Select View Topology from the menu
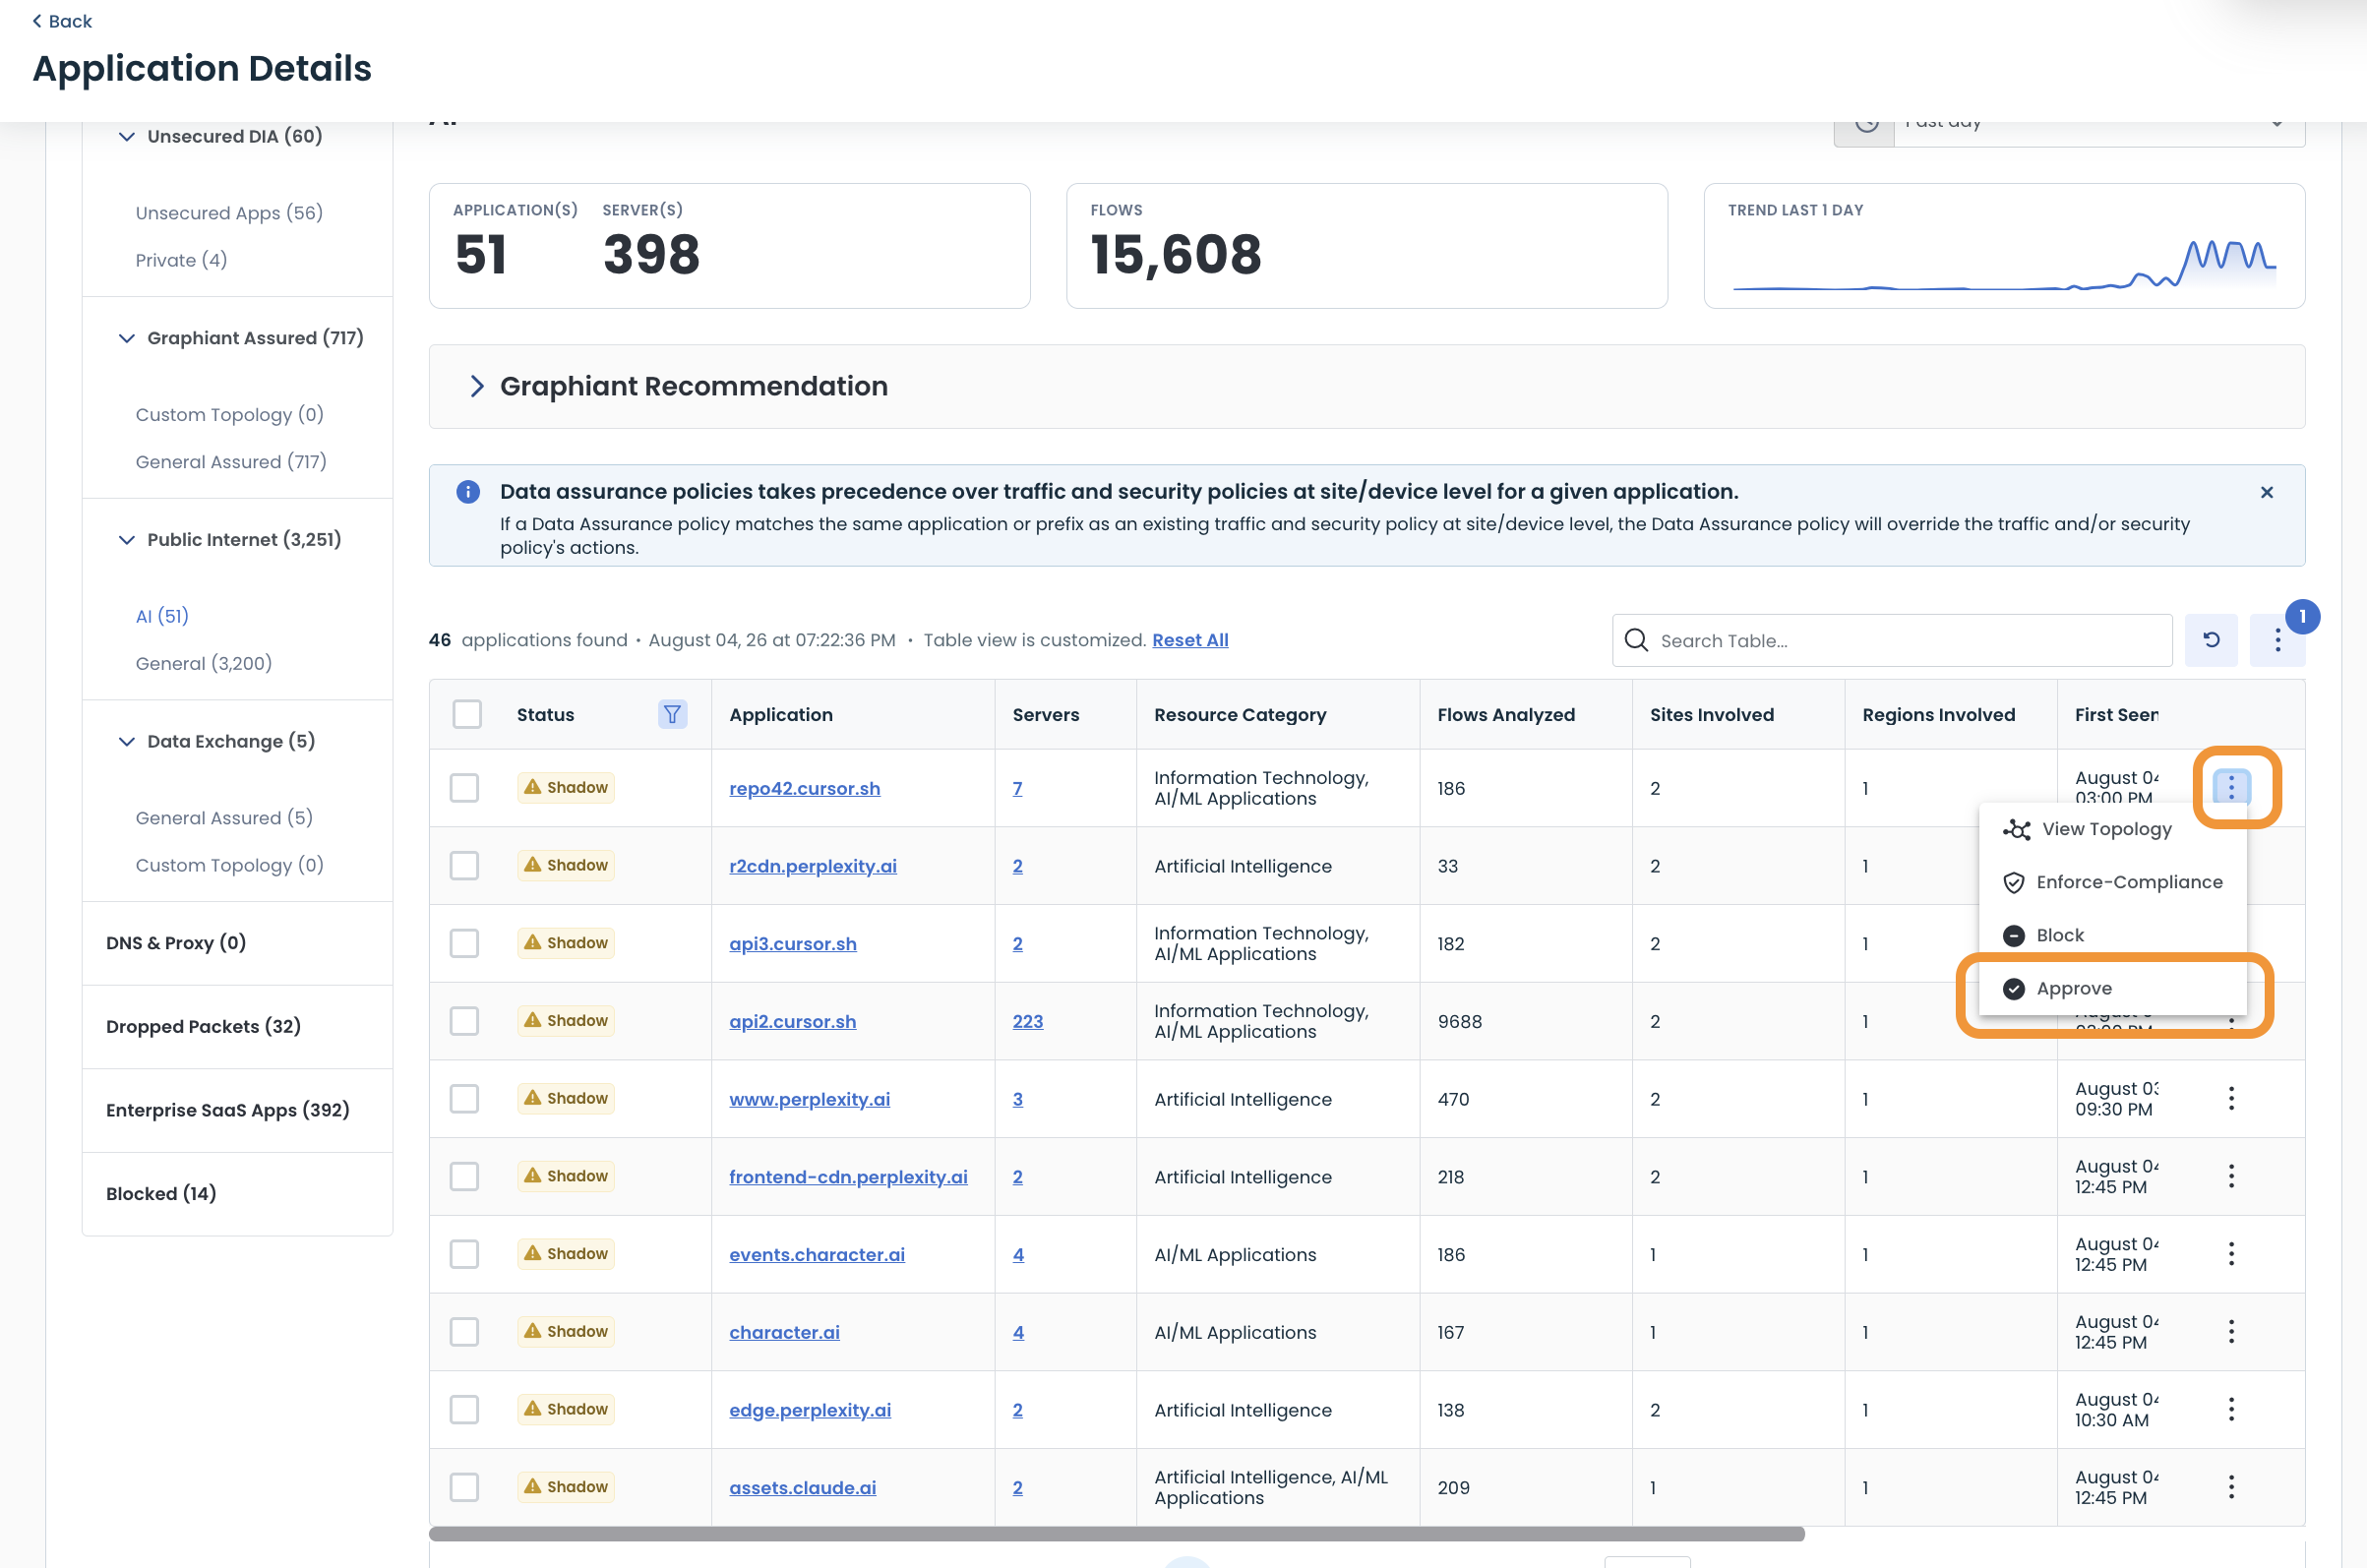2367x1568 pixels. (x=2113, y=829)
